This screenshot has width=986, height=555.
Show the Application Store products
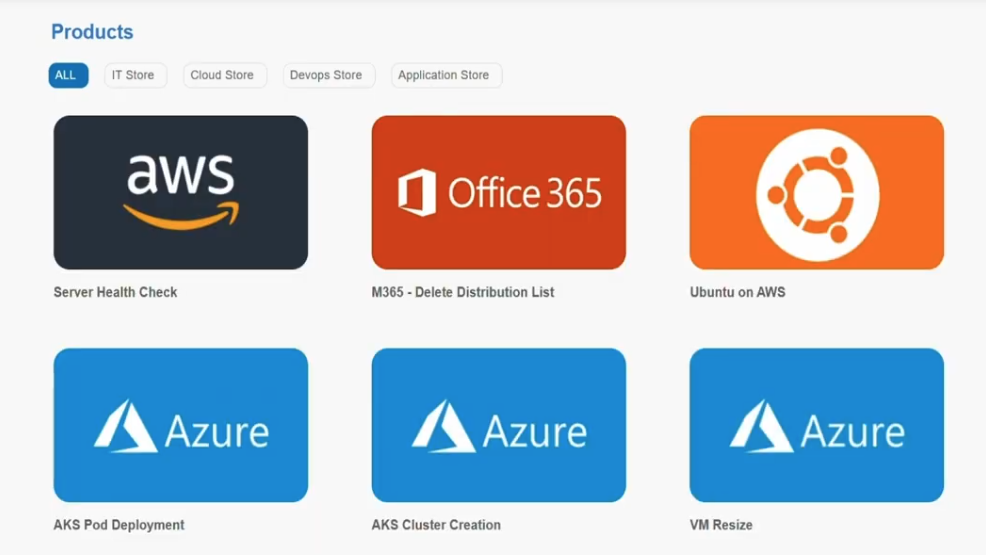pos(446,75)
